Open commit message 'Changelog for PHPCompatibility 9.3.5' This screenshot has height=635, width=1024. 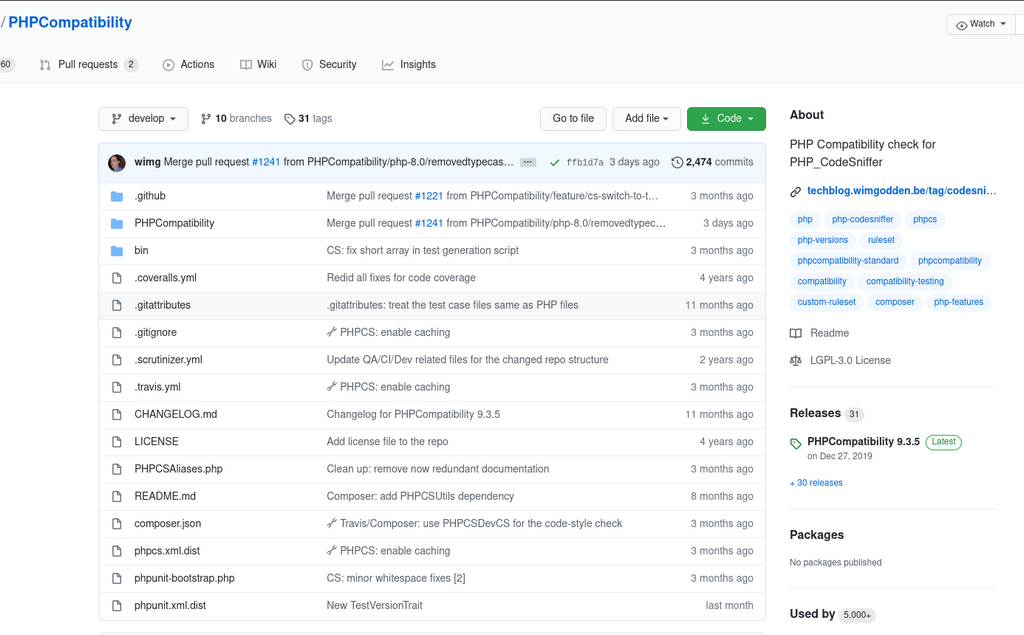[413, 414]
